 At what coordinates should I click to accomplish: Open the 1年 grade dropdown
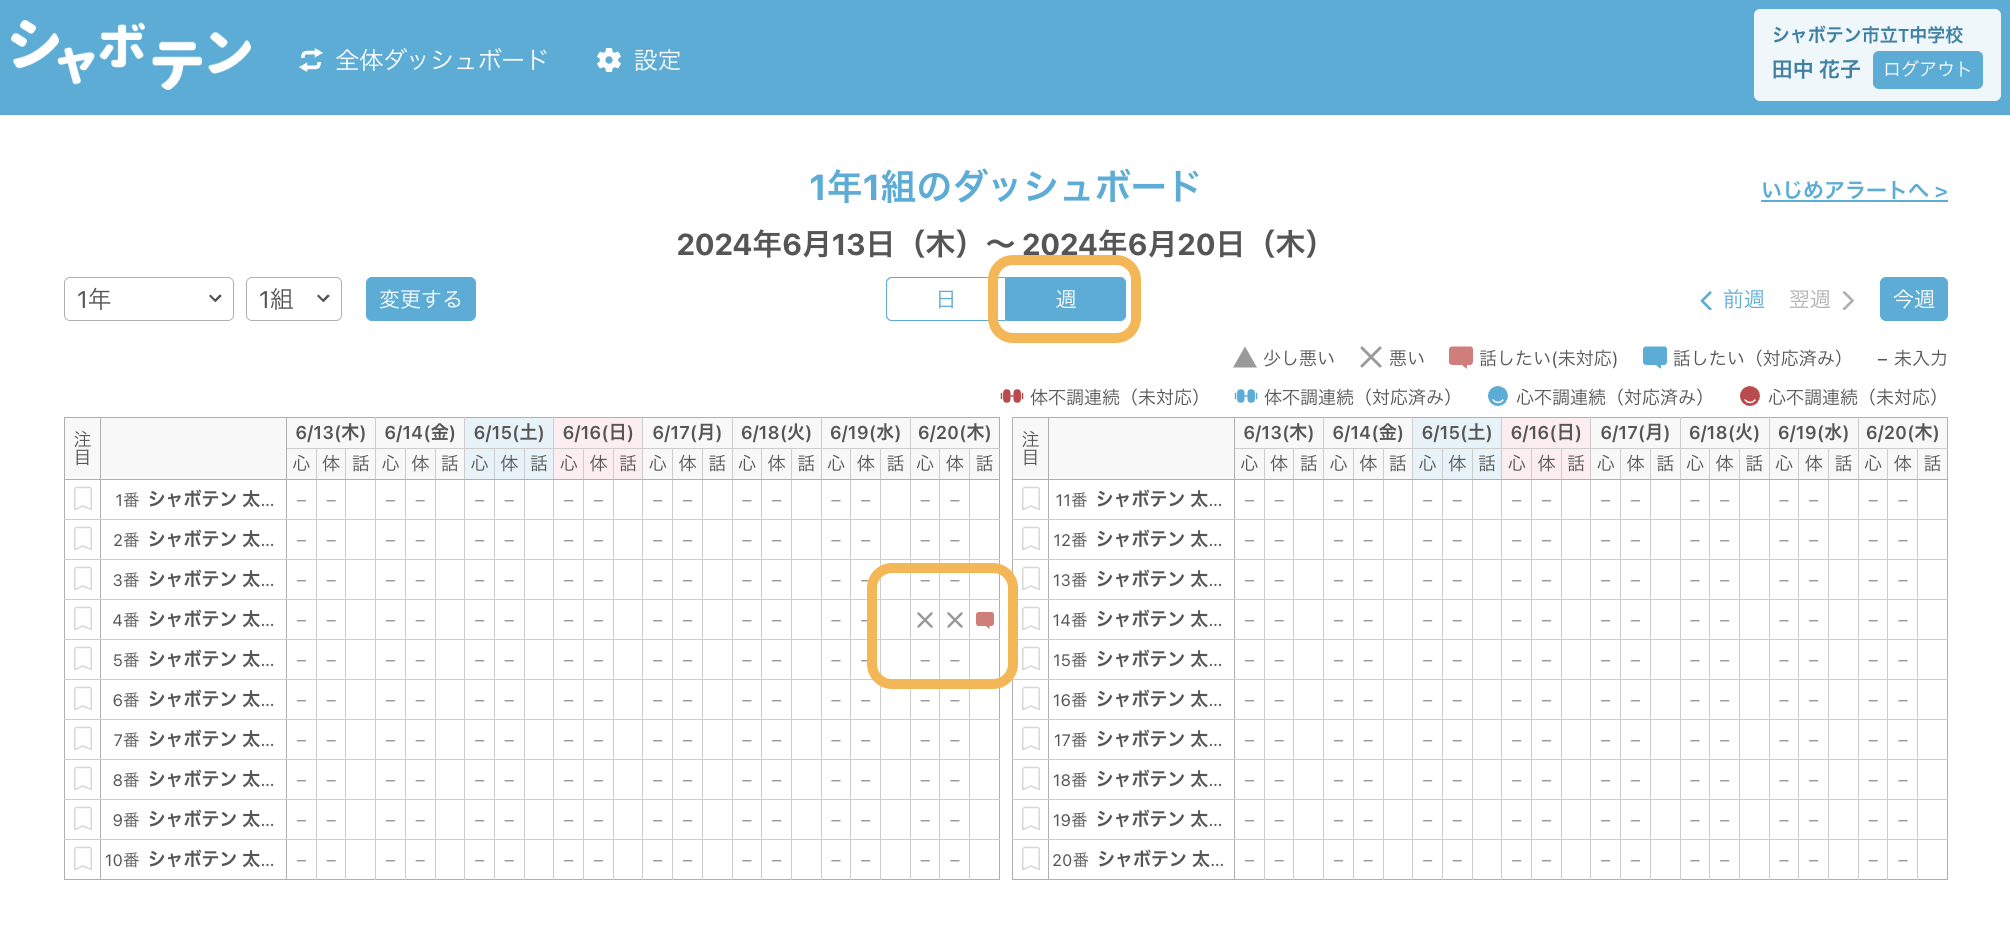click(x=149, y=299)
